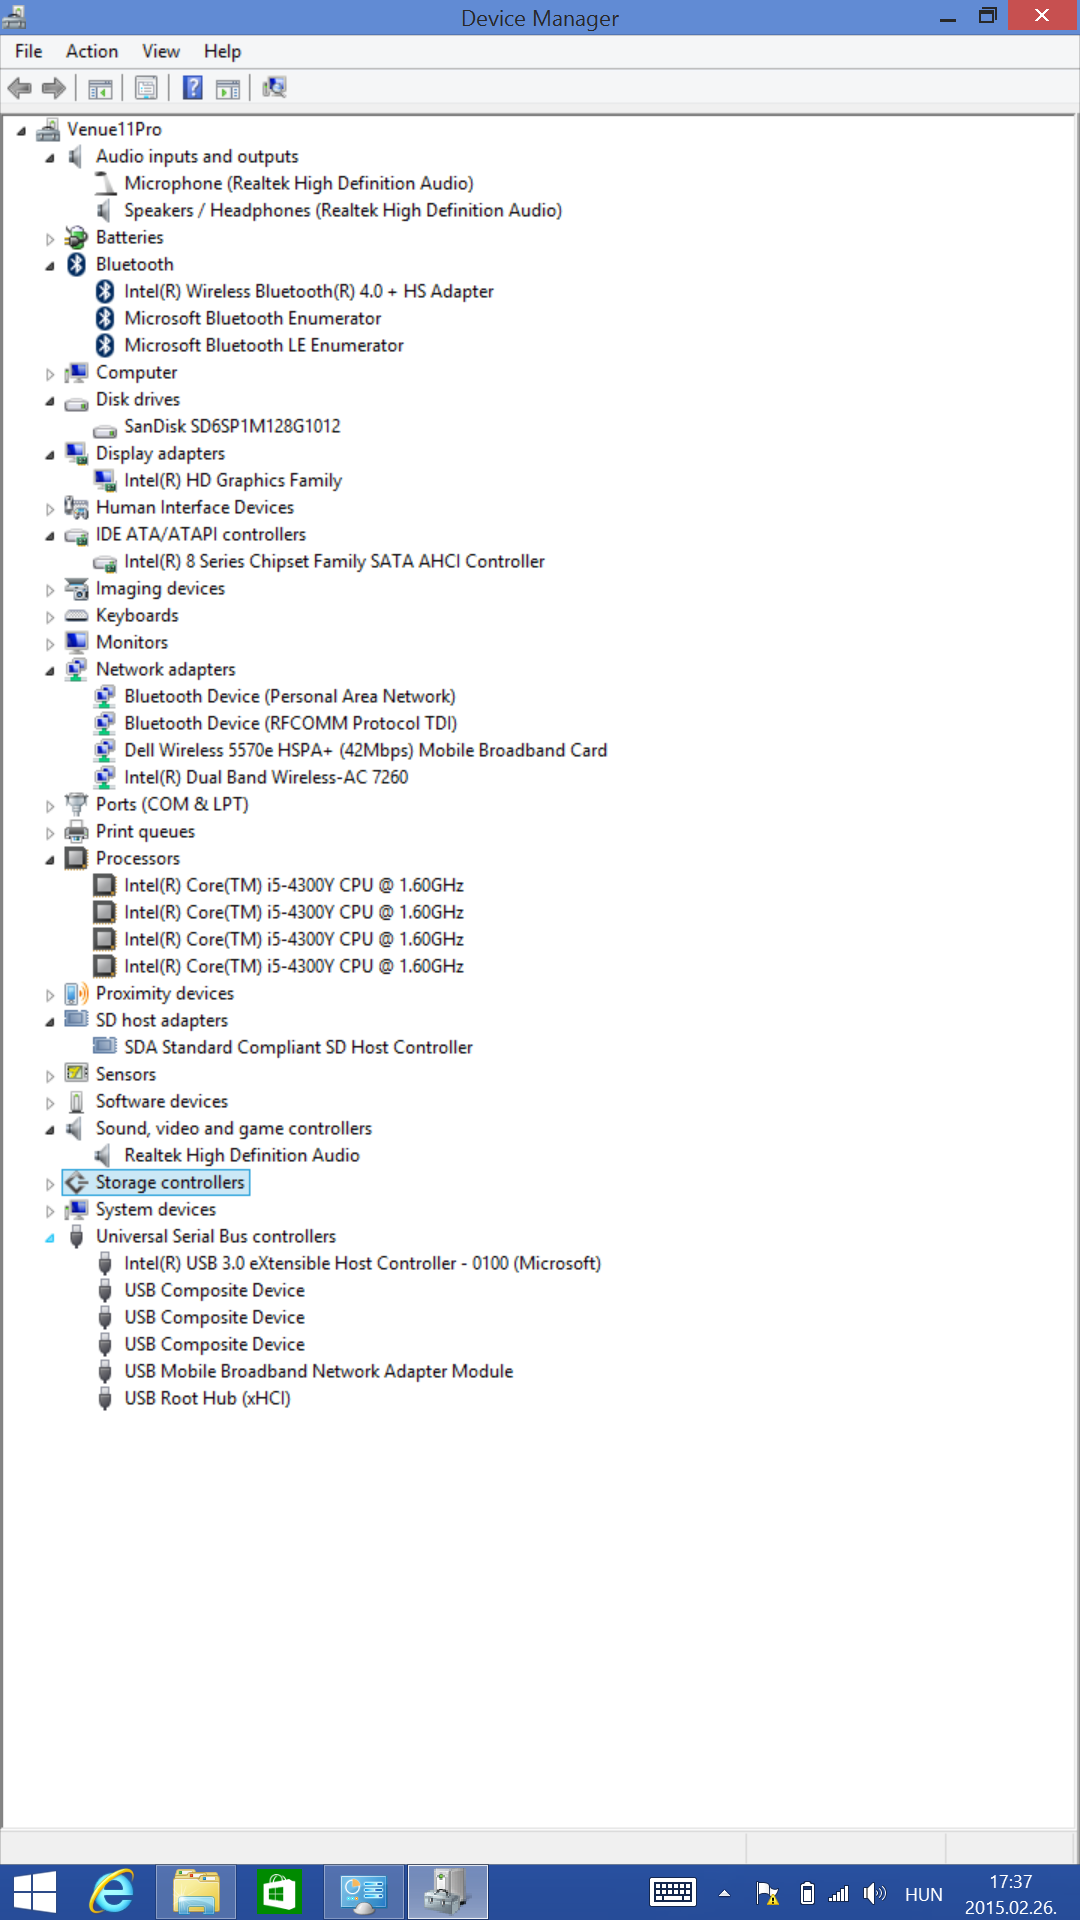The image size is (1080, 1920).
Task: Select Intel(R) HD Graphics Family device
Action: click(x=232, y=481)
